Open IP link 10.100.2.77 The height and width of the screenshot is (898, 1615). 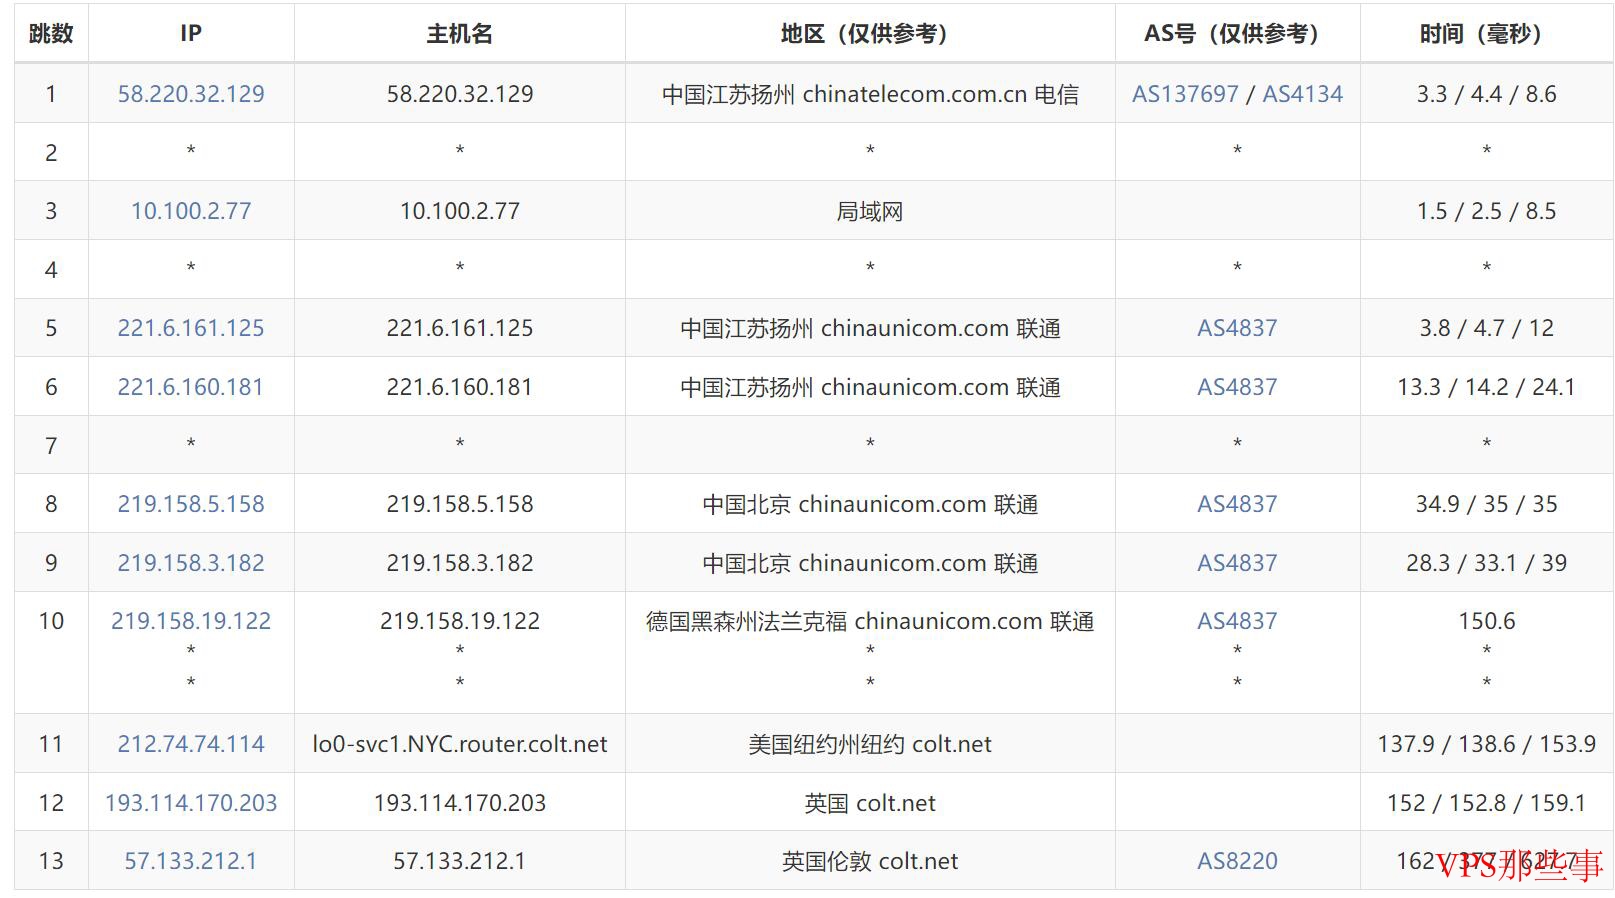coord(191,211)
